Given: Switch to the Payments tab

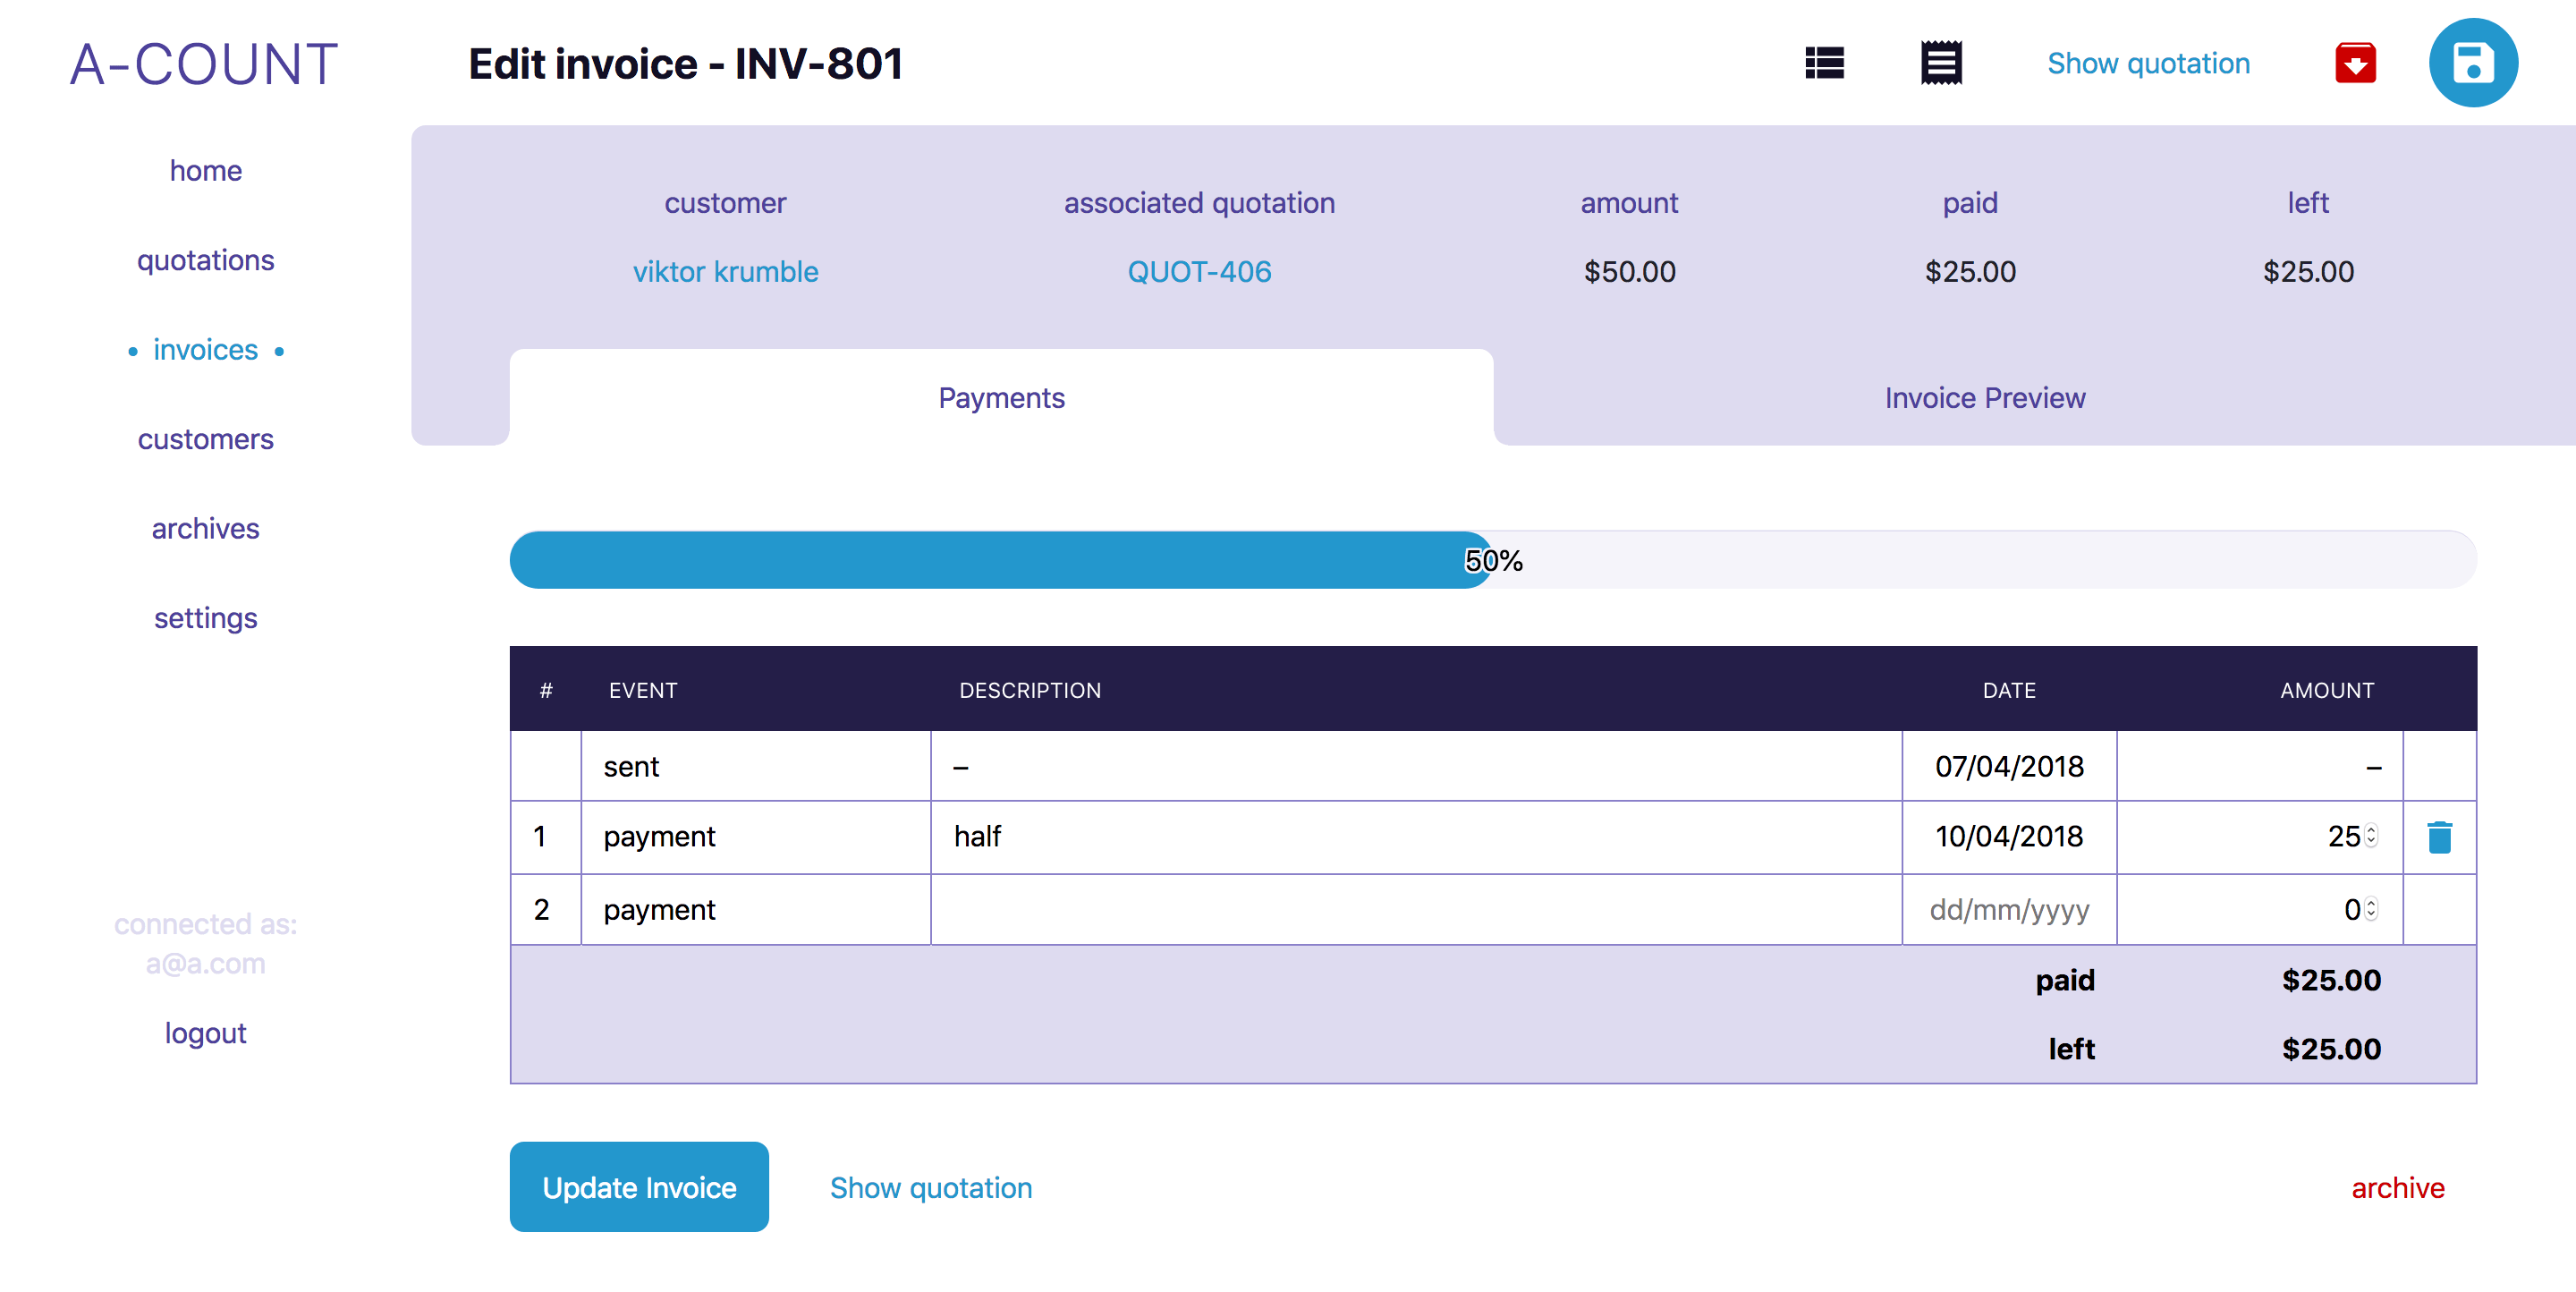Looking at the screenshot, I should coord(1001,398).
